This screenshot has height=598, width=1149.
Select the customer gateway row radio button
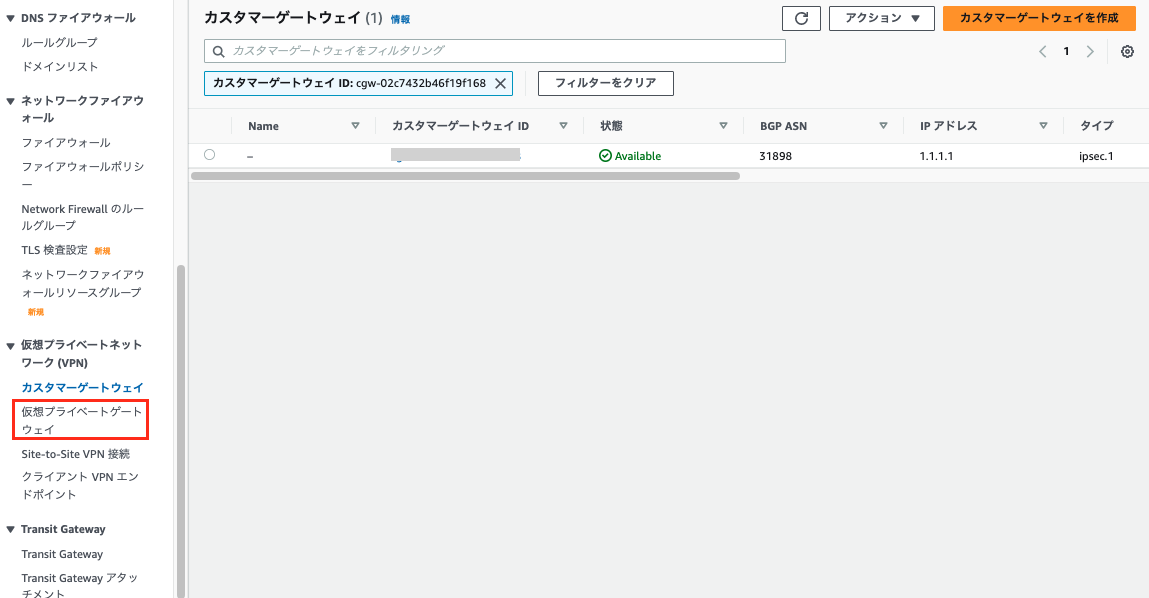[209, 155]
